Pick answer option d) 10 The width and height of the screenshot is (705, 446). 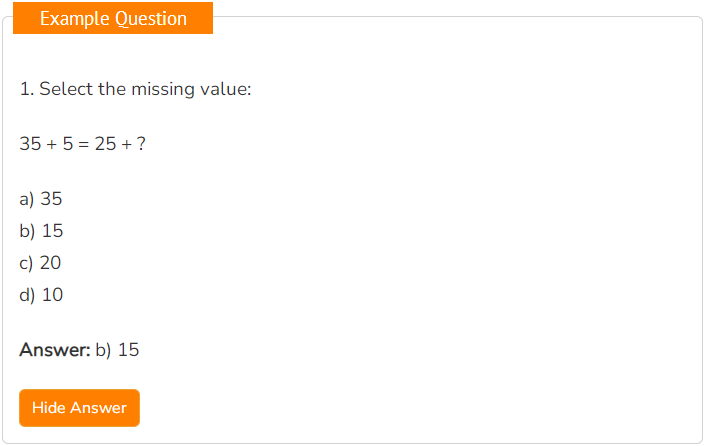coord(41,294)
